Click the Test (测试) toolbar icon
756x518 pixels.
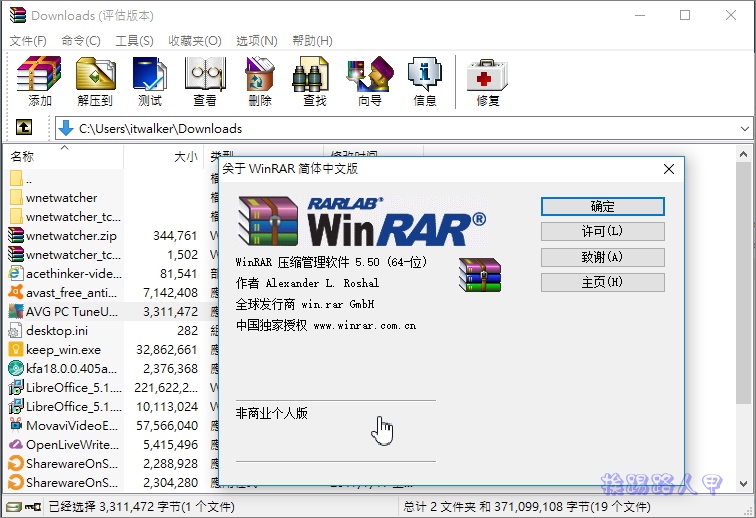[149, 74]
